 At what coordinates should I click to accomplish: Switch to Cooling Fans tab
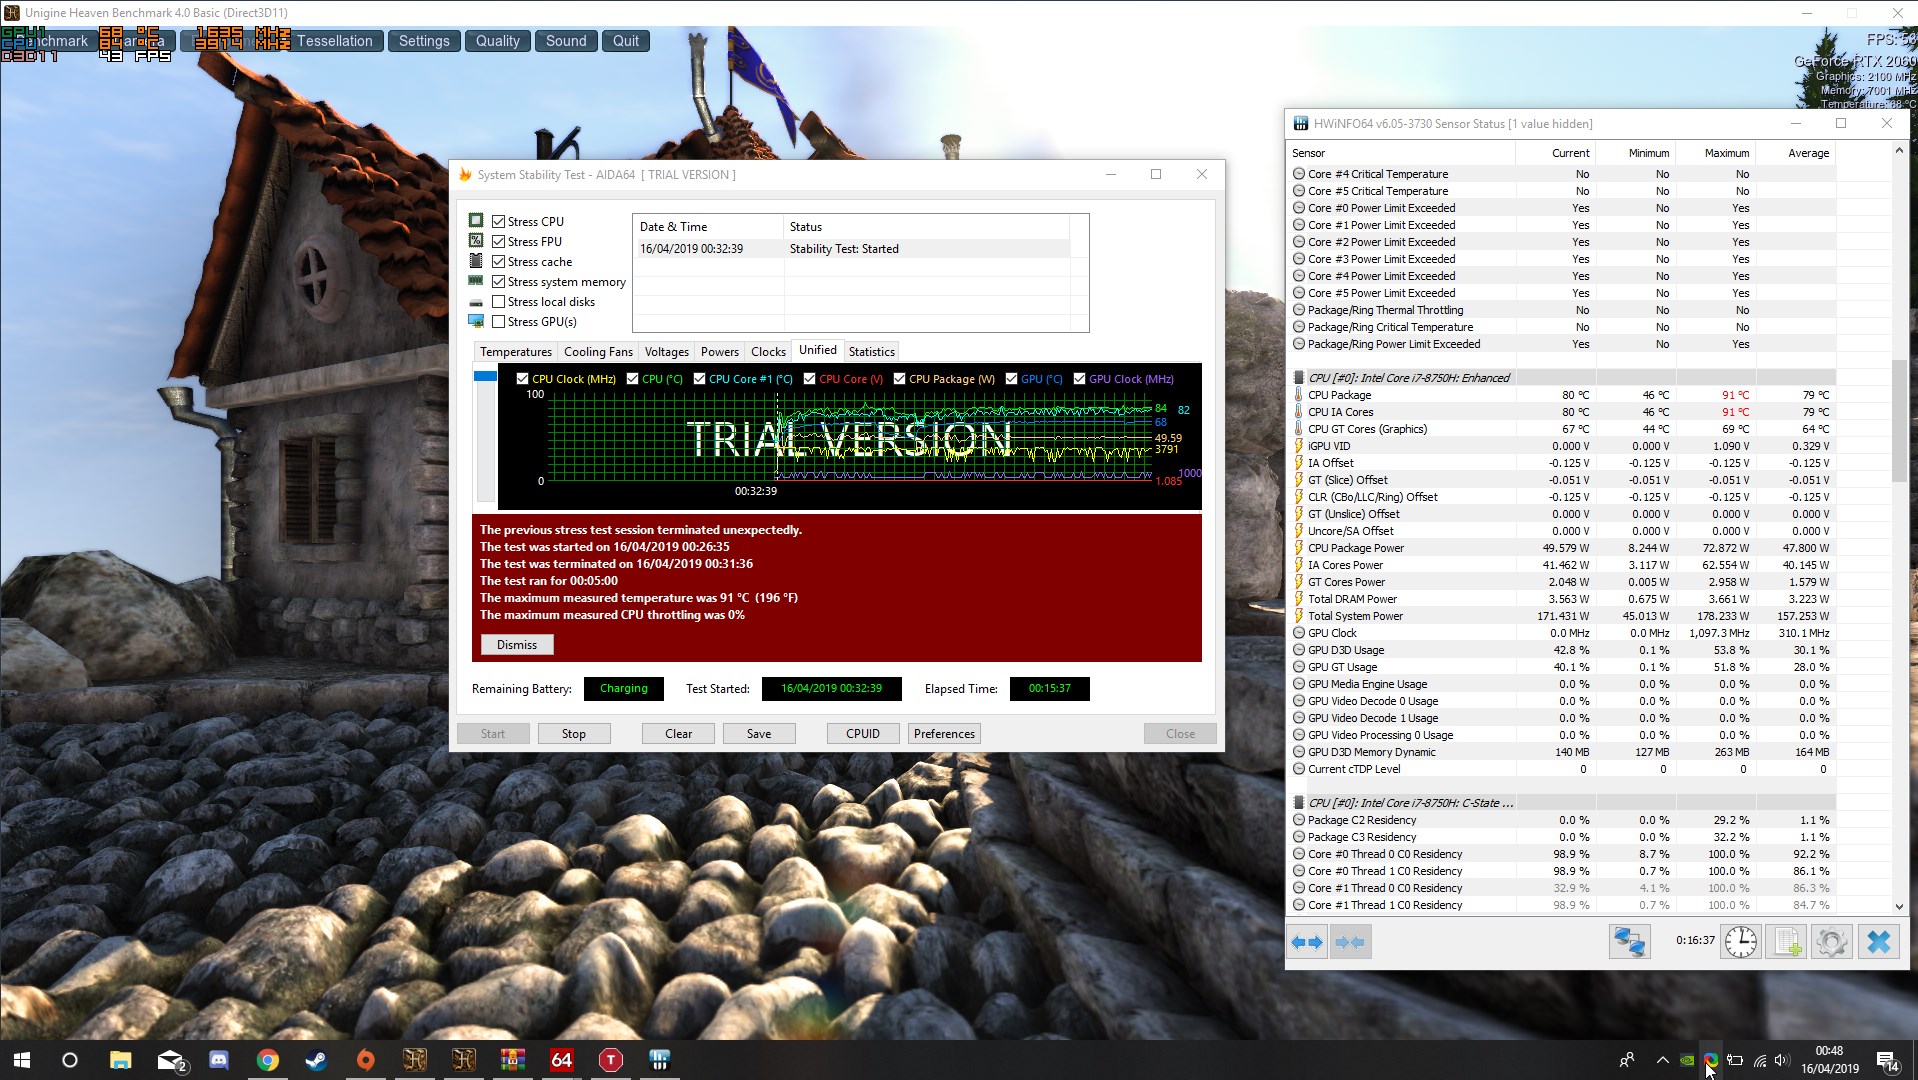[x=598, y=352]
